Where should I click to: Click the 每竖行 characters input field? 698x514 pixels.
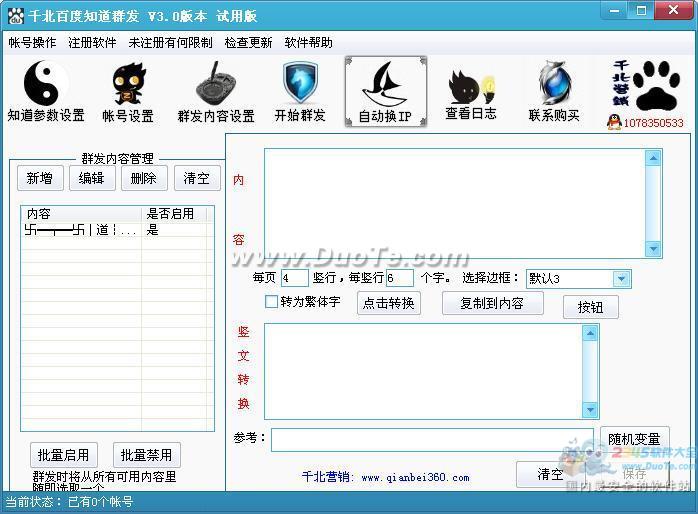tap(400, 278)
